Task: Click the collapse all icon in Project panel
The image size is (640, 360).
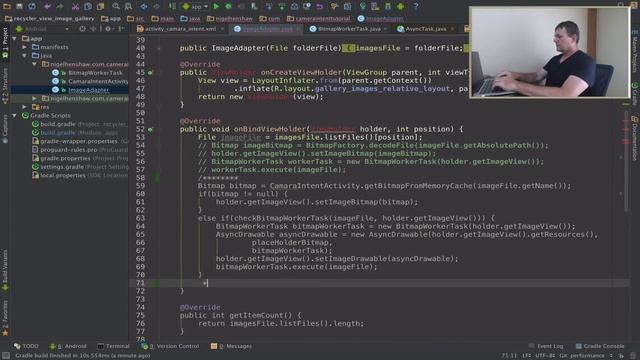Action: click(x=93, y=29)
